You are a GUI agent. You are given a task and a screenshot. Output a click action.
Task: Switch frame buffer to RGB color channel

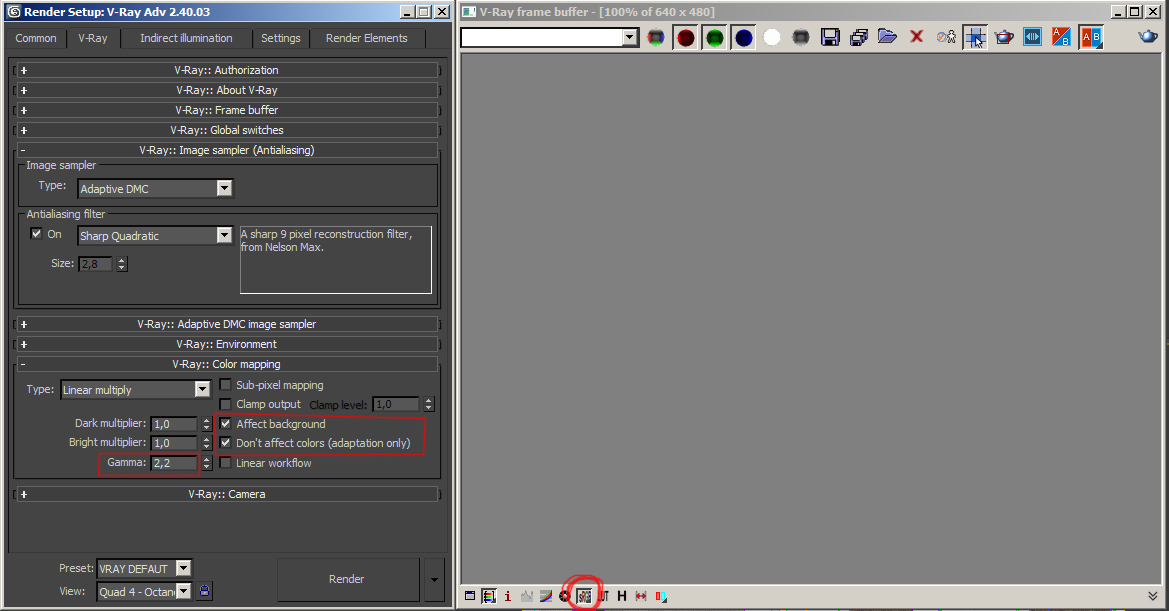click(655, 37)
